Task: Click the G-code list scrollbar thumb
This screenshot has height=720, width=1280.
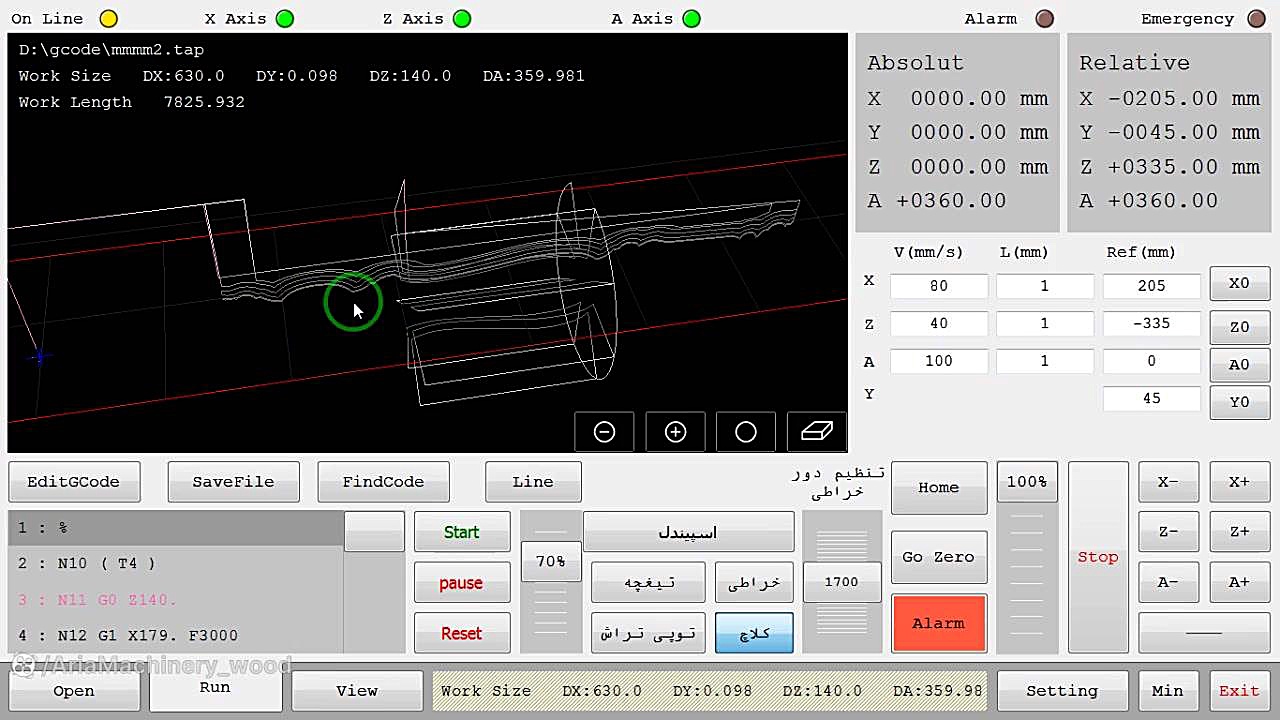Action: point(374,532)
